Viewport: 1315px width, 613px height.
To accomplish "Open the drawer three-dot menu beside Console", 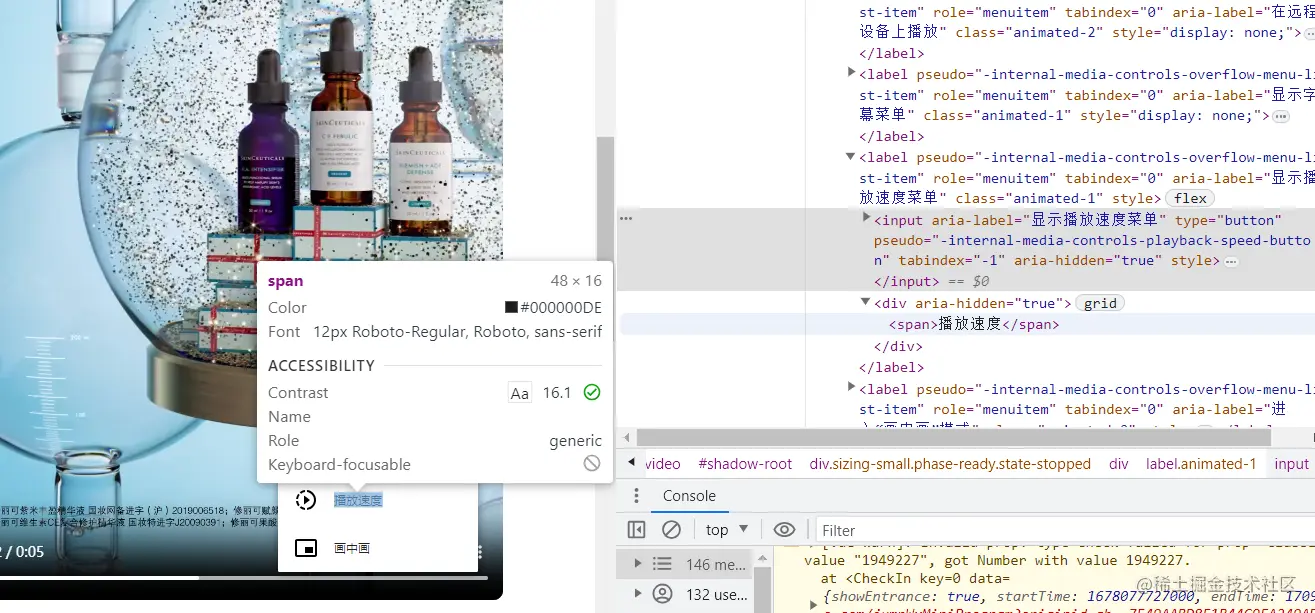I will [x=635, y=496].
